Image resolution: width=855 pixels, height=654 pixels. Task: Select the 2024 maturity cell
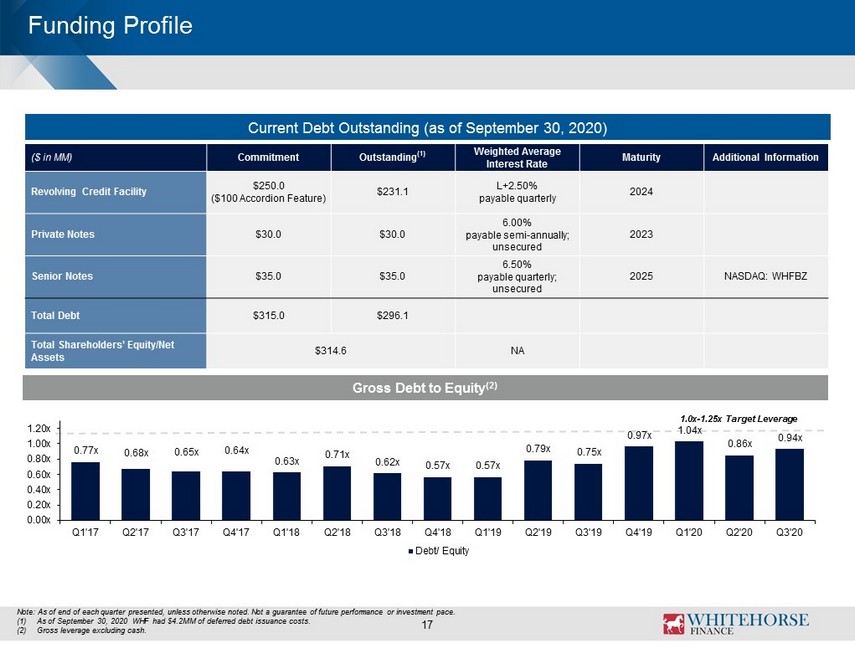(x=641, y=192)
